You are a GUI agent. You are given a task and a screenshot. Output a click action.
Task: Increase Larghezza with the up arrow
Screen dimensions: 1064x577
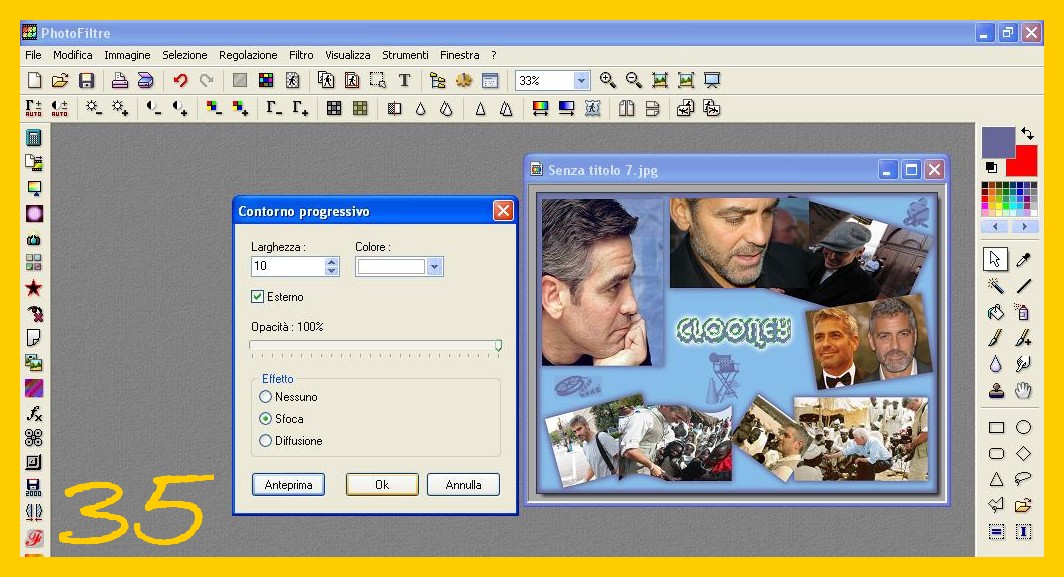coord(332,262)
